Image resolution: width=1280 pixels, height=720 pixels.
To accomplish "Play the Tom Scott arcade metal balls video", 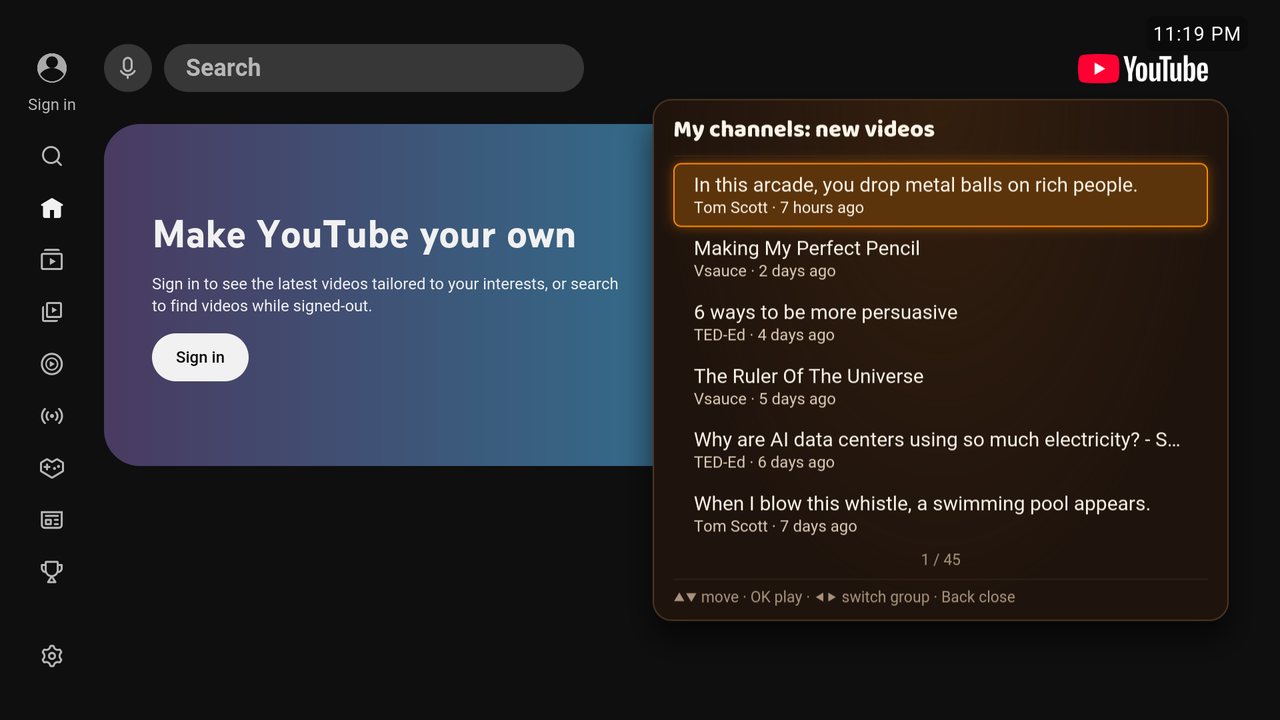I will tap(940, 195).
